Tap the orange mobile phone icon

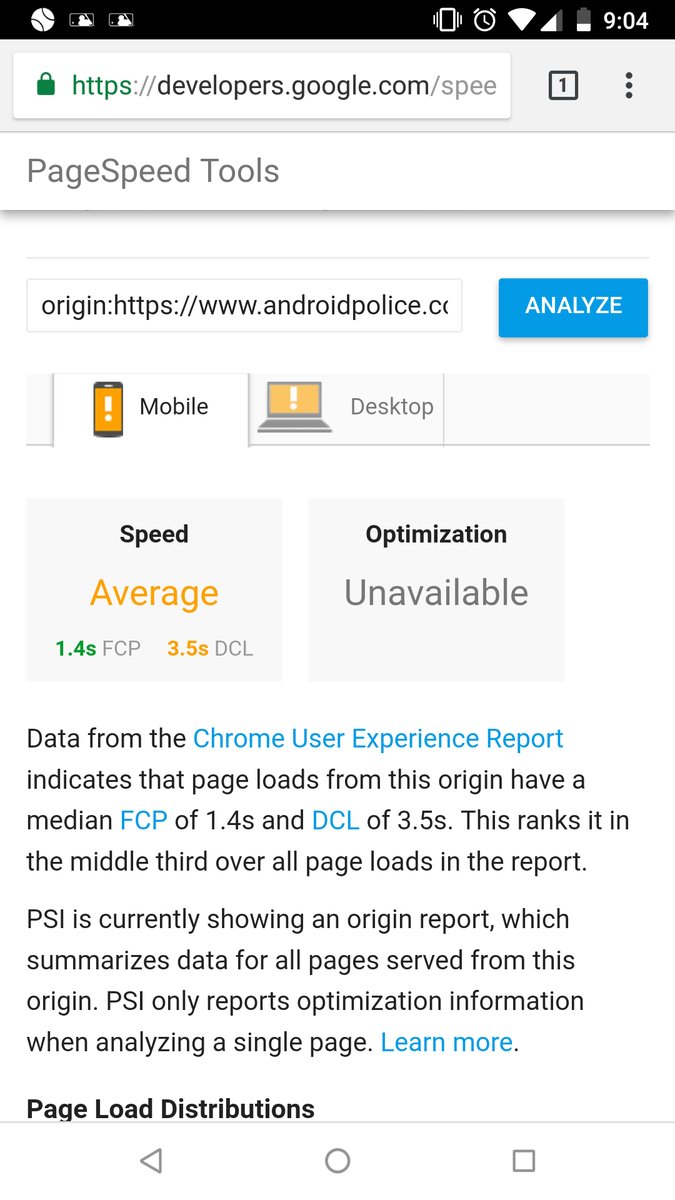108,408
